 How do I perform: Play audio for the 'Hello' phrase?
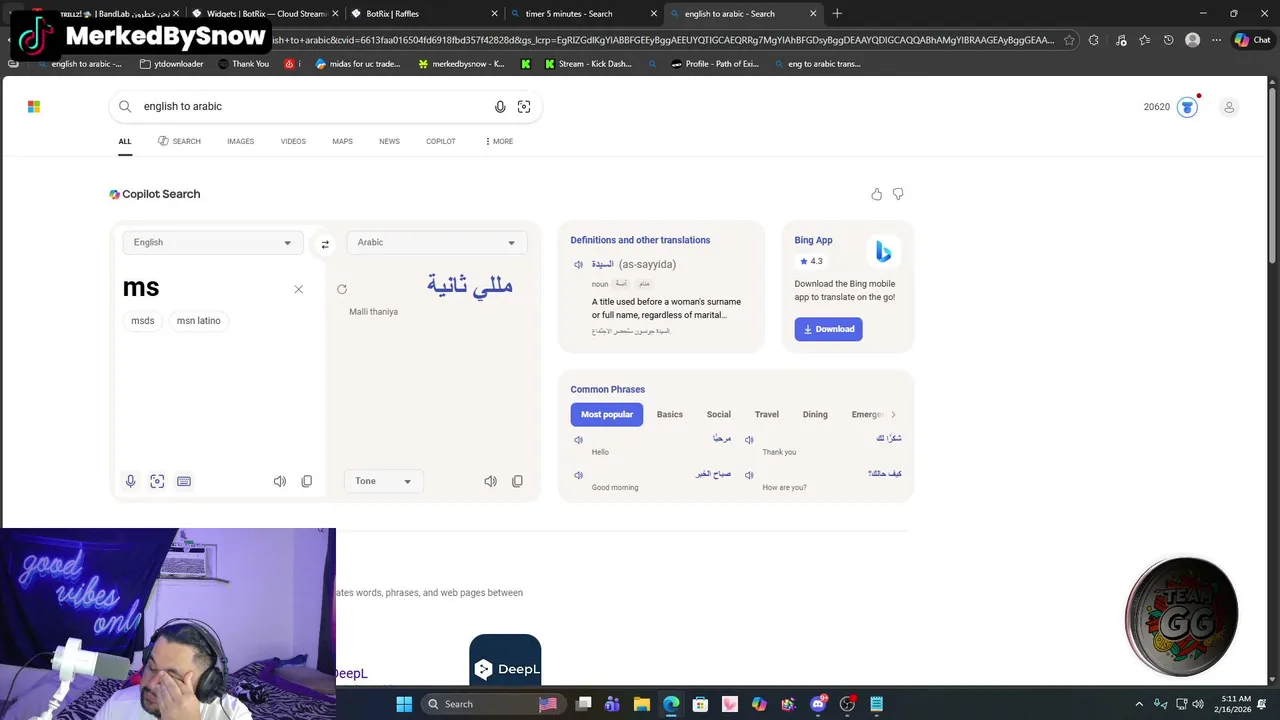578,440
